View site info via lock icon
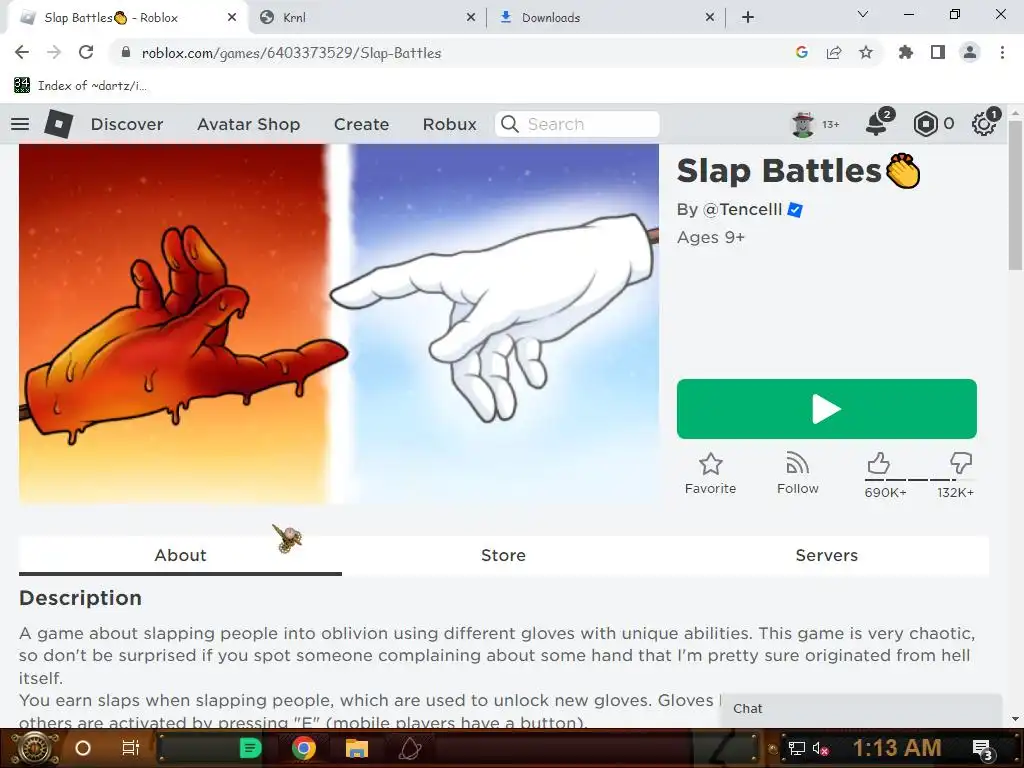Screen dimensions: 1024x768 [126, 53]
